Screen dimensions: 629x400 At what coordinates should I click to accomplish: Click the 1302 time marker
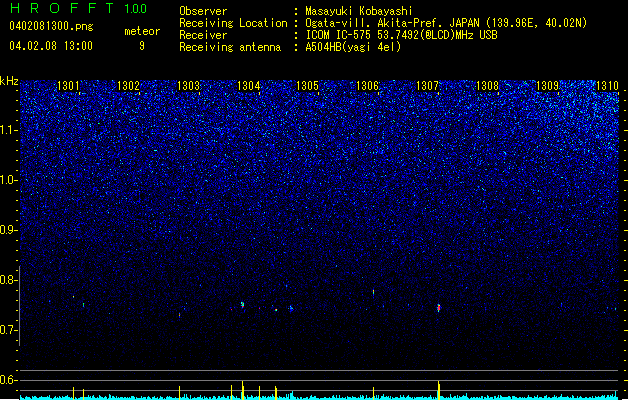click(128, 86)
